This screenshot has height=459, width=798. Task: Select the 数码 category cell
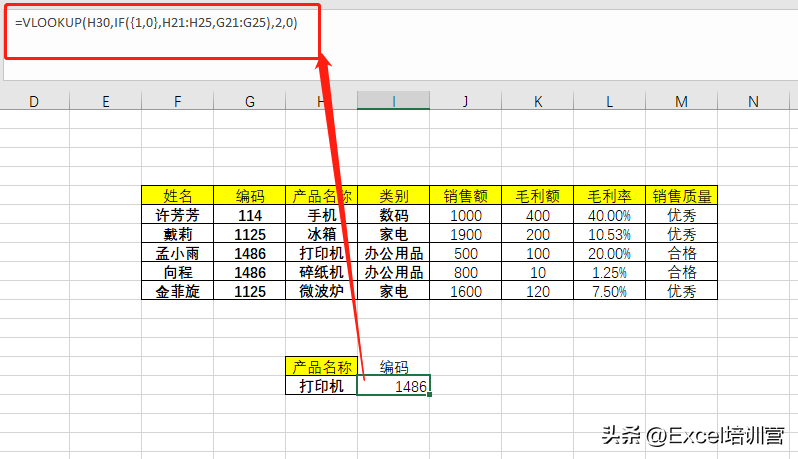point(393,215)
